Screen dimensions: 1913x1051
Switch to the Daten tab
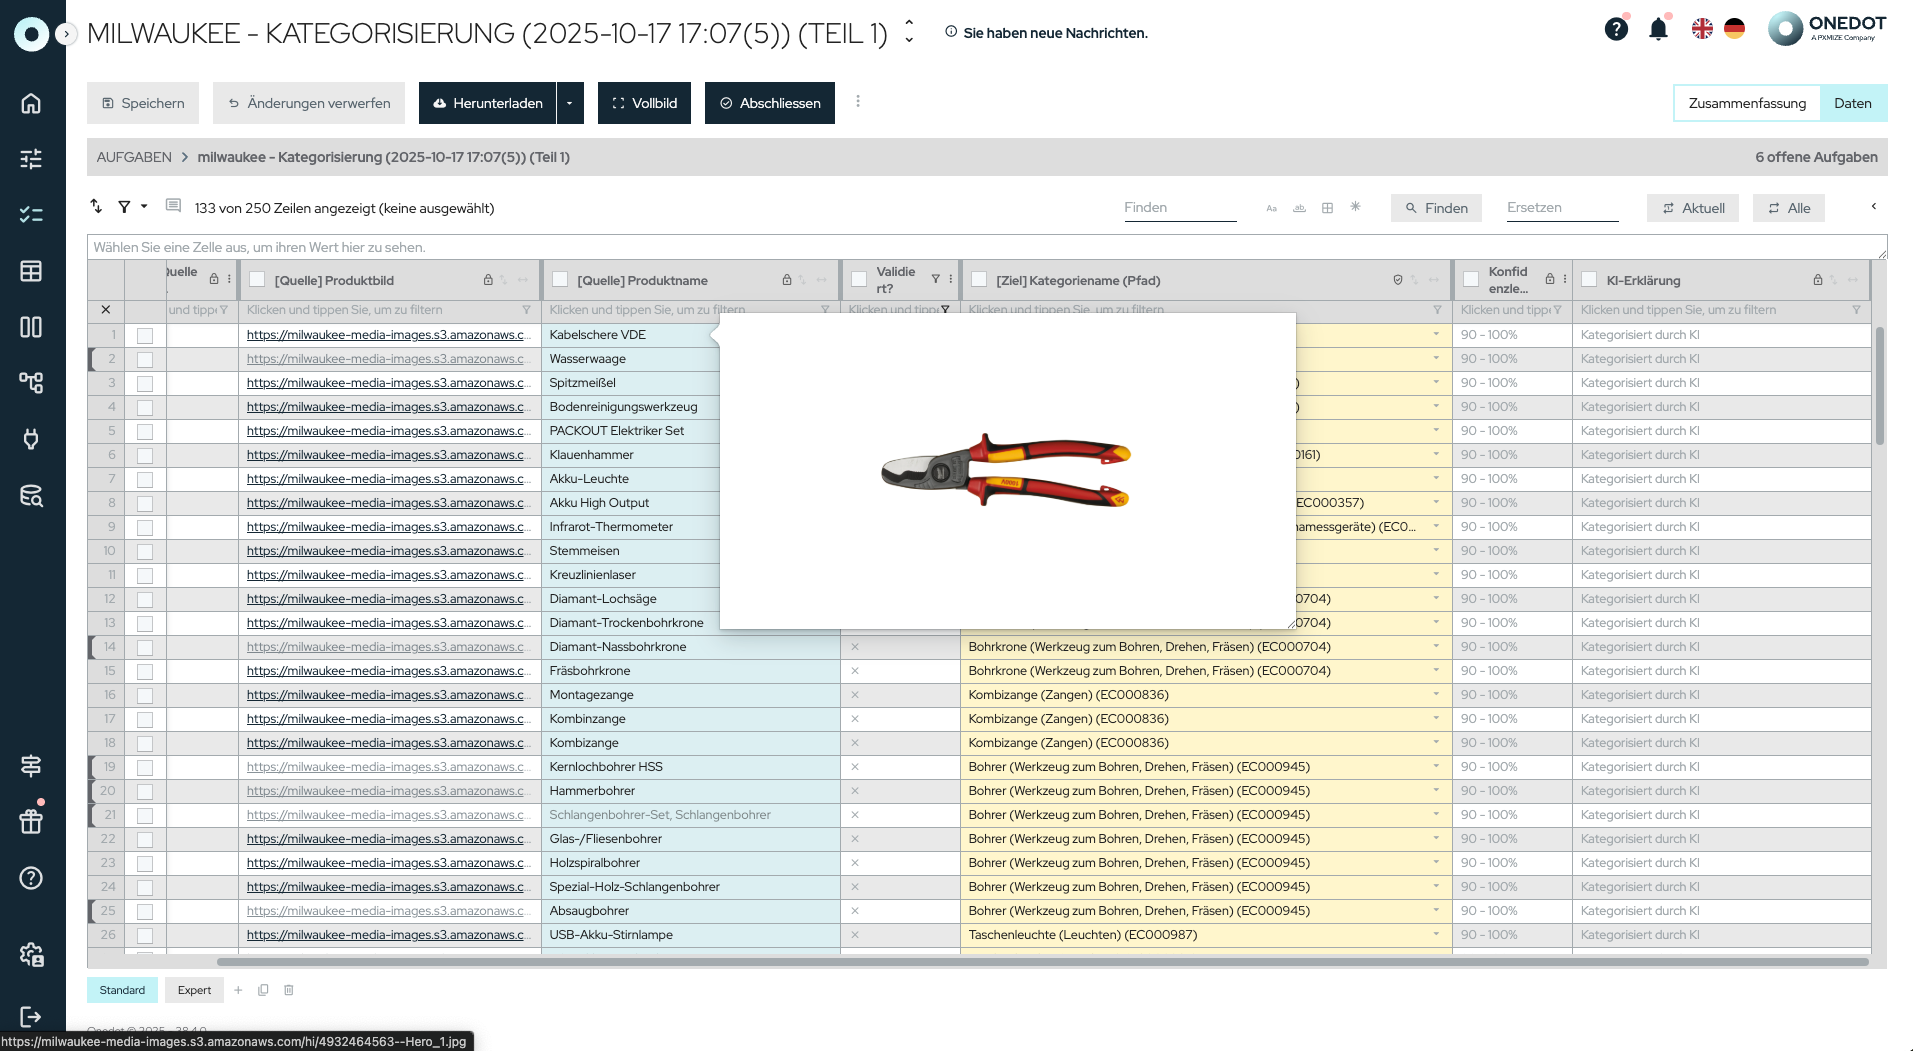click(x=1852, y=103)
